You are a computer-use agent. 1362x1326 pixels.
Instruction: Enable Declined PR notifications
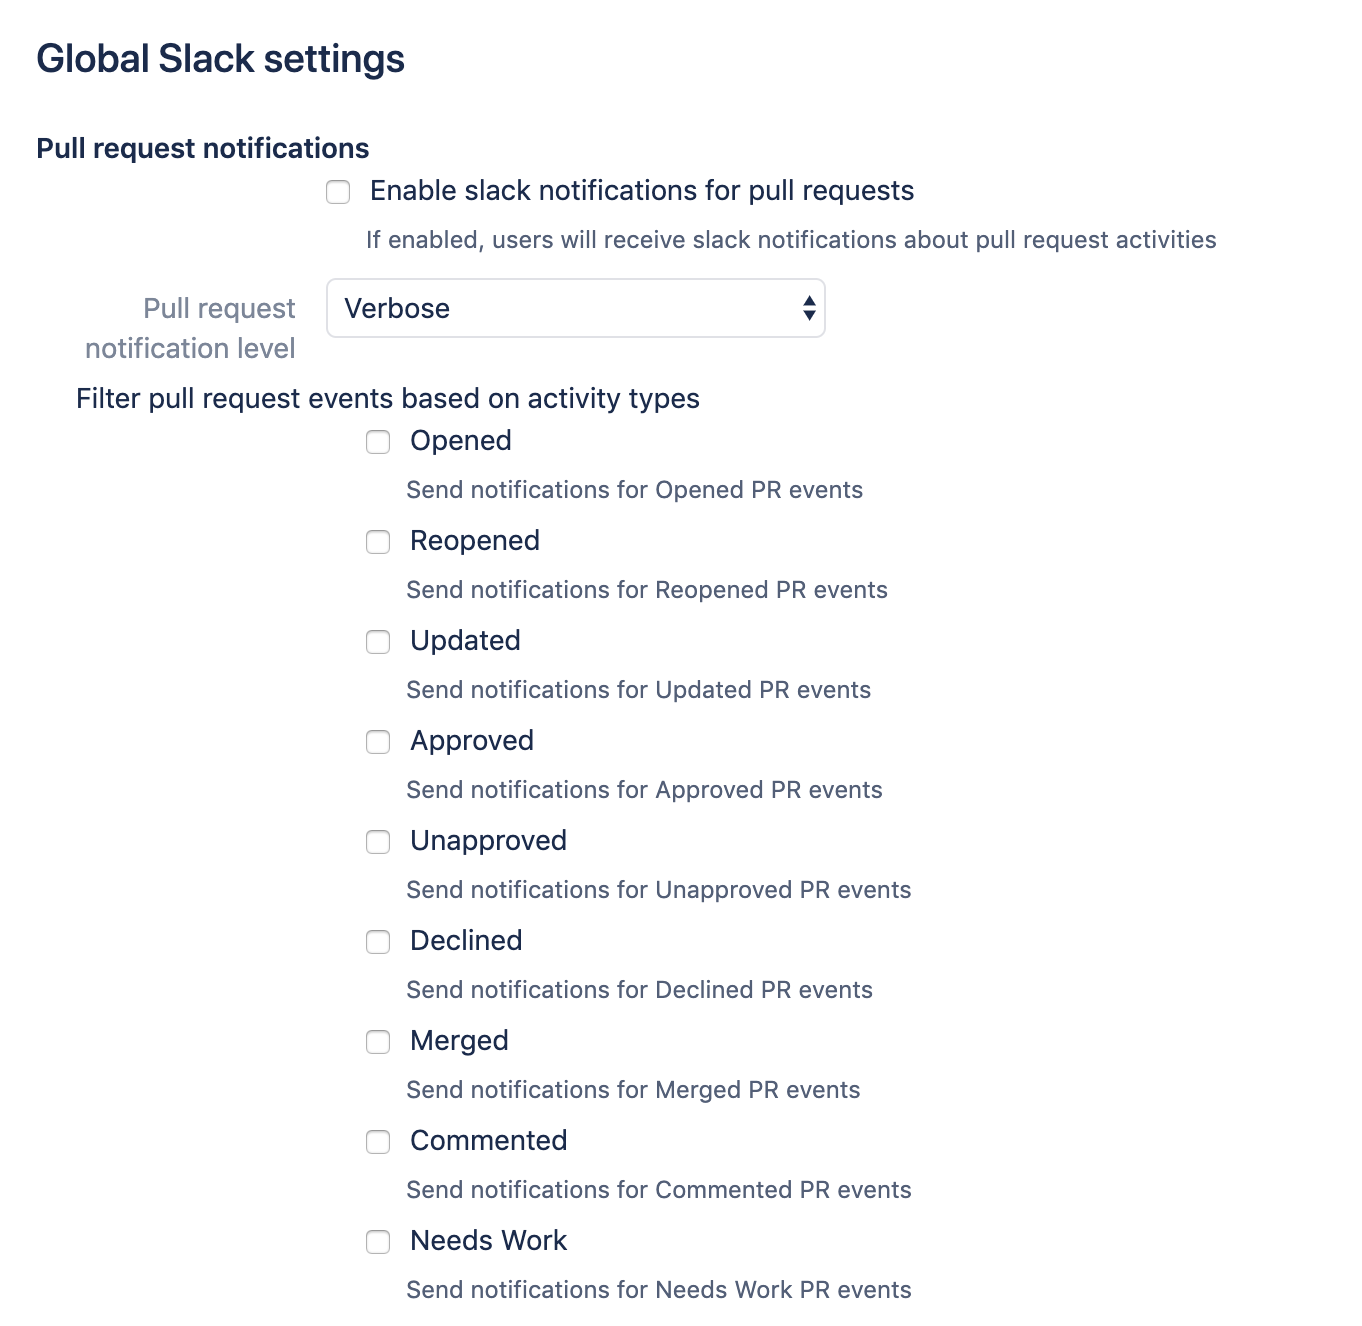tap(378, 942)
